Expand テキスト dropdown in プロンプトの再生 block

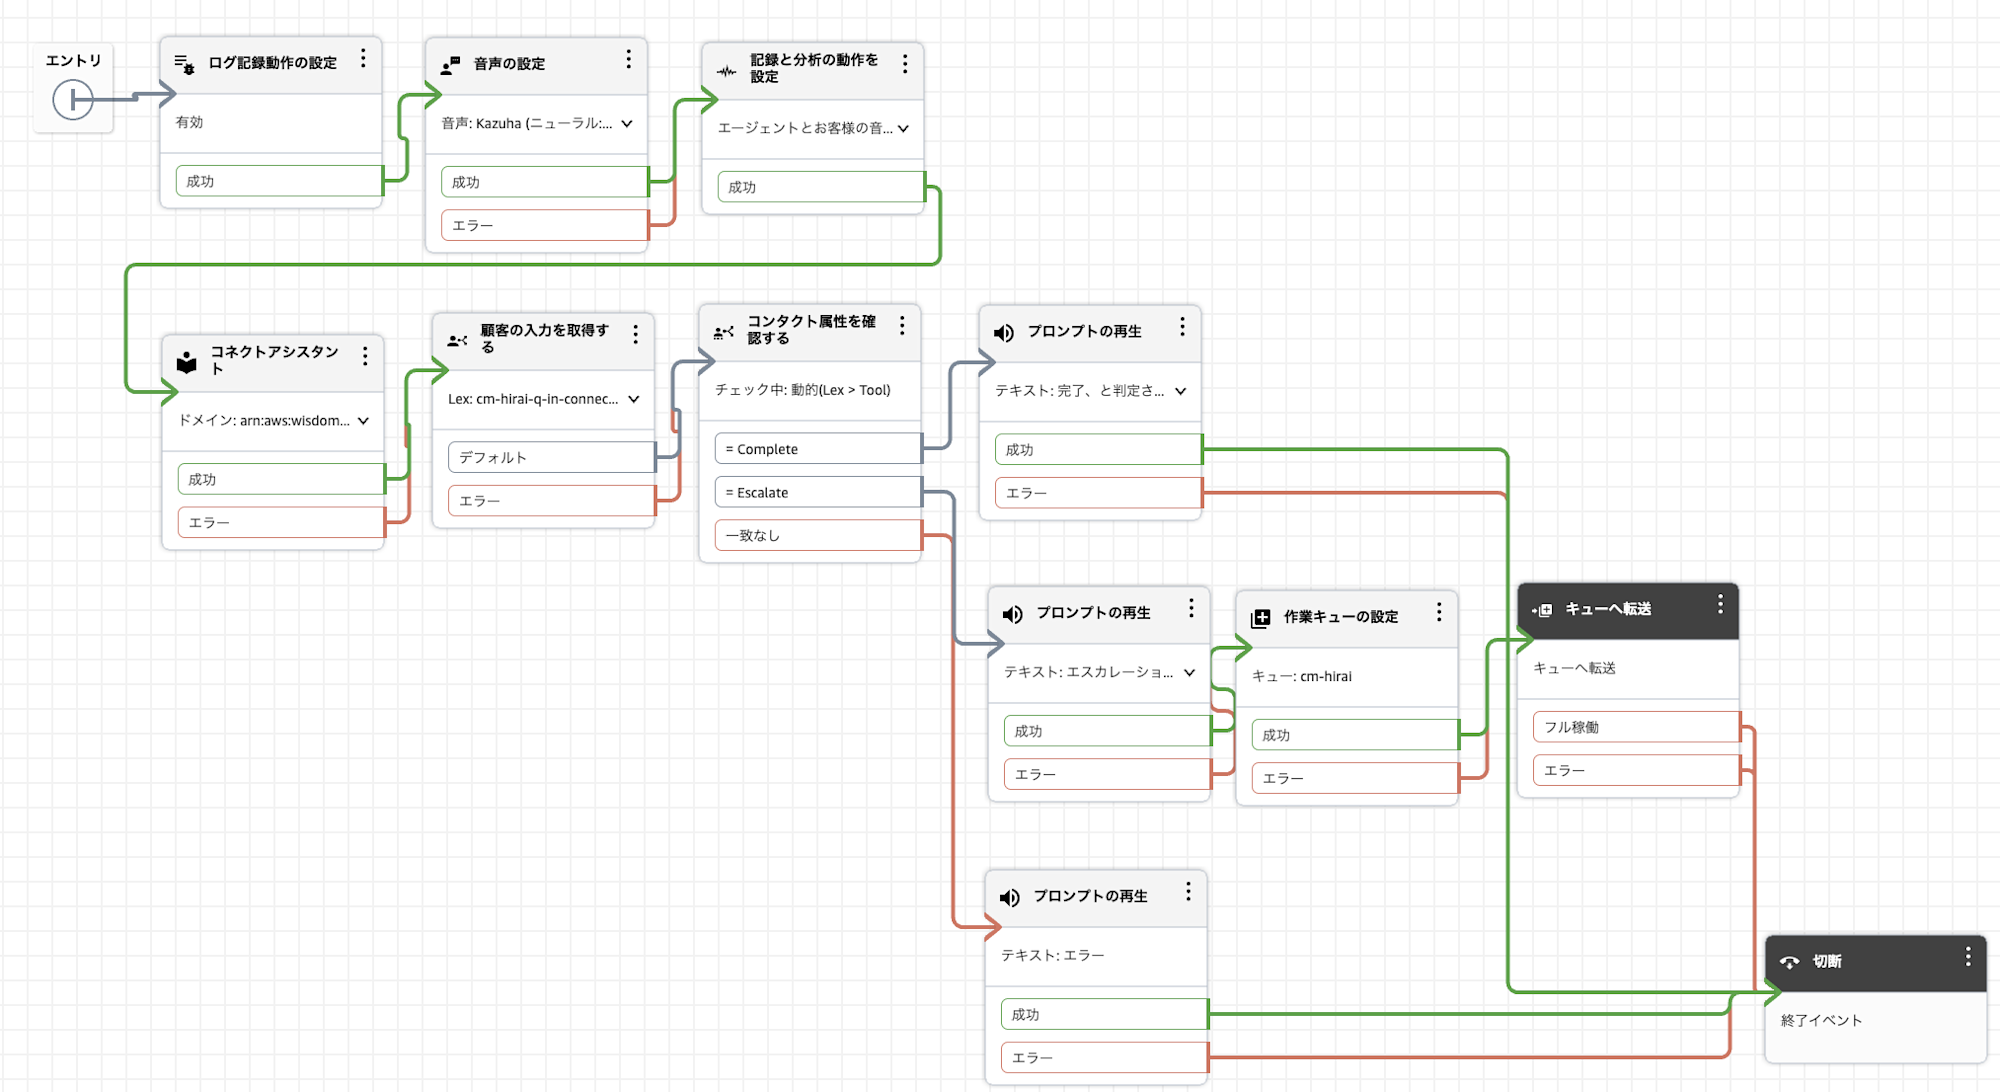point(1184,392)
